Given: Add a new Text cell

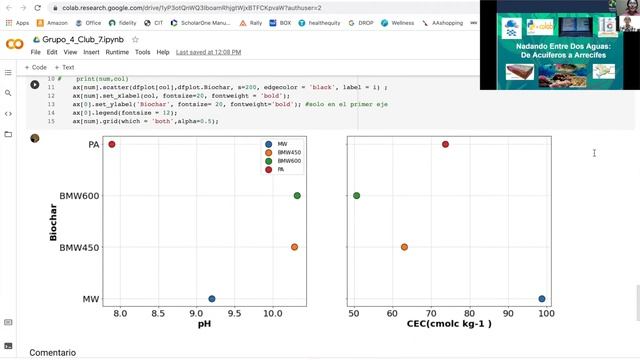Looking at the screenshot, I should pos(64,67).
